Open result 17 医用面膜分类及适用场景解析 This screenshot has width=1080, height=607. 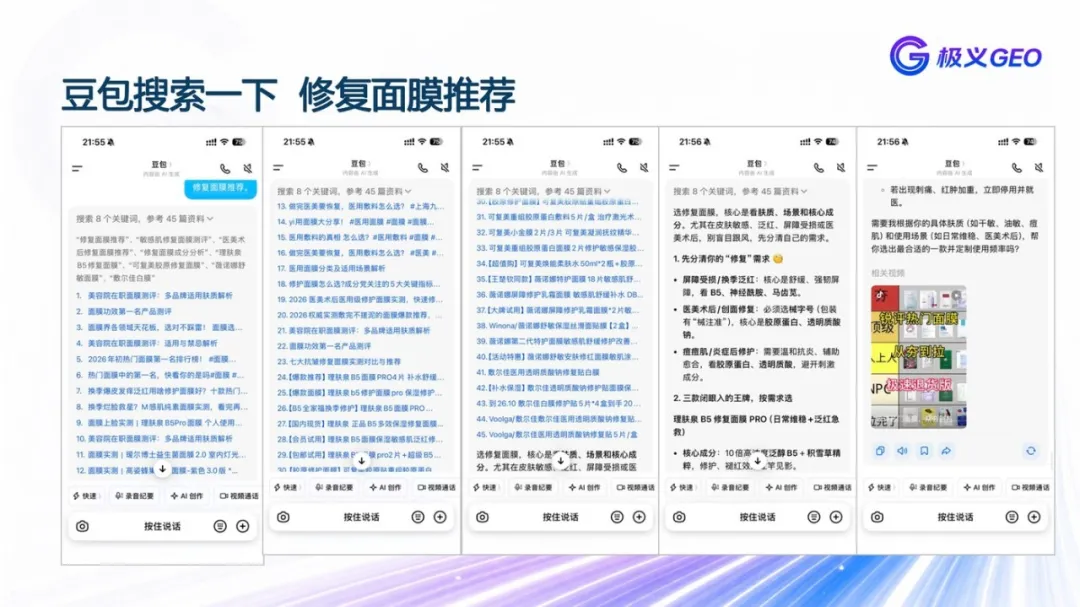click(x=331, y=269)
